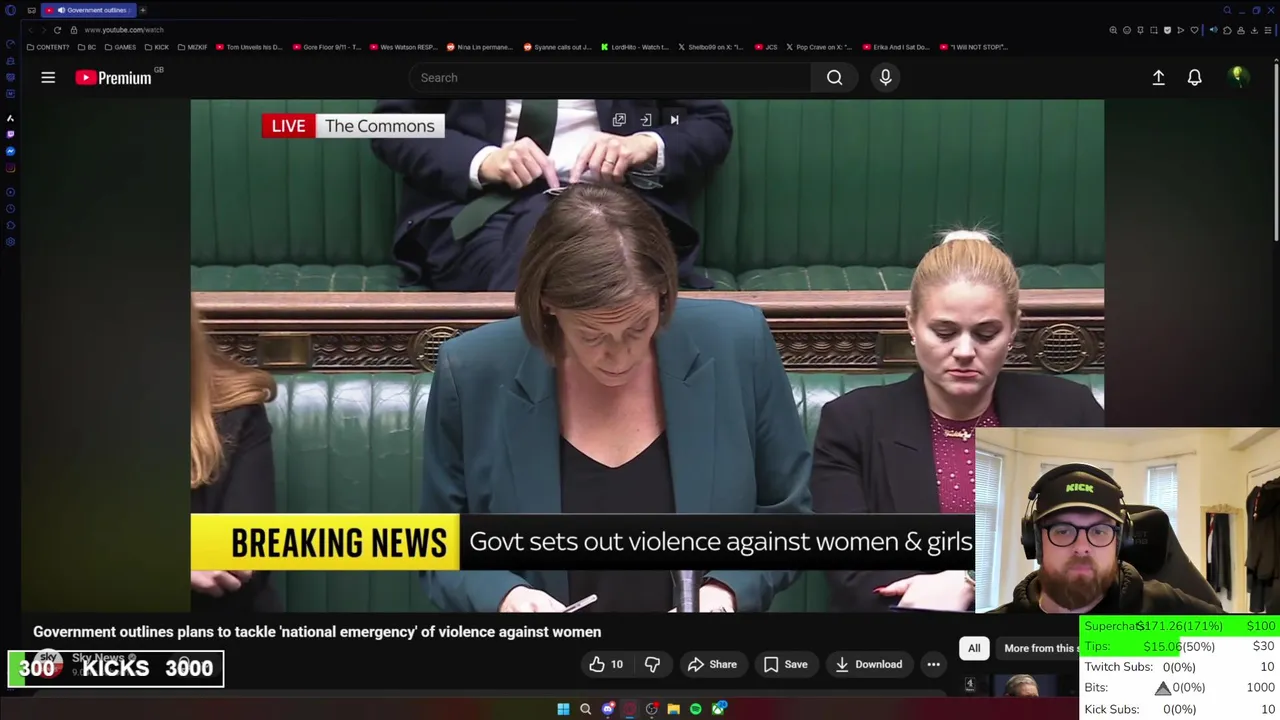Open the CONTENT? bookmarks folder
Image resolution: width=1280 pixels, height=720 pixels.
pos(48,47)
